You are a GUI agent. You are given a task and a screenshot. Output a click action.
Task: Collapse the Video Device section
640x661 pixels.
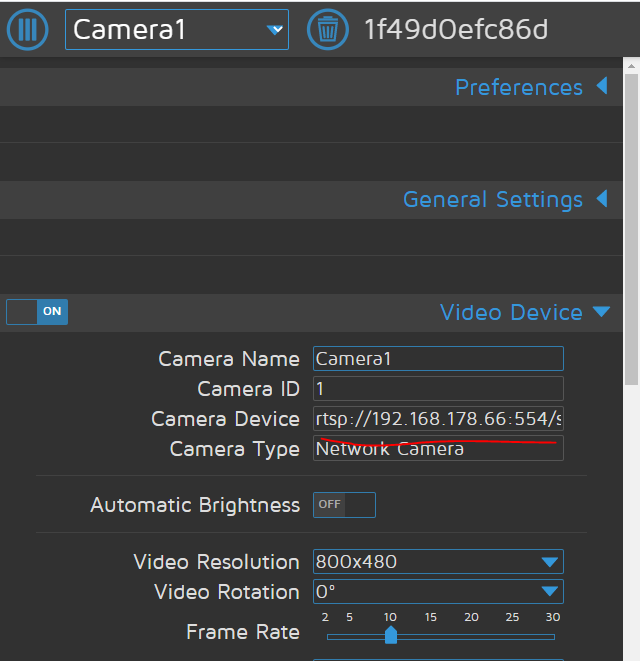click(601, 312)
